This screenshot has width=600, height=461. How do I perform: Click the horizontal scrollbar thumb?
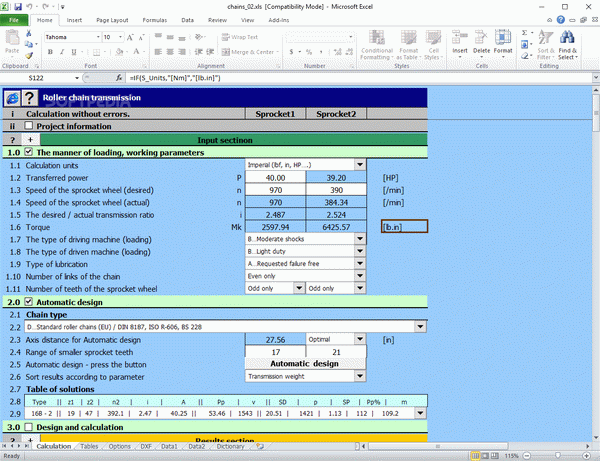click(437, 446)
